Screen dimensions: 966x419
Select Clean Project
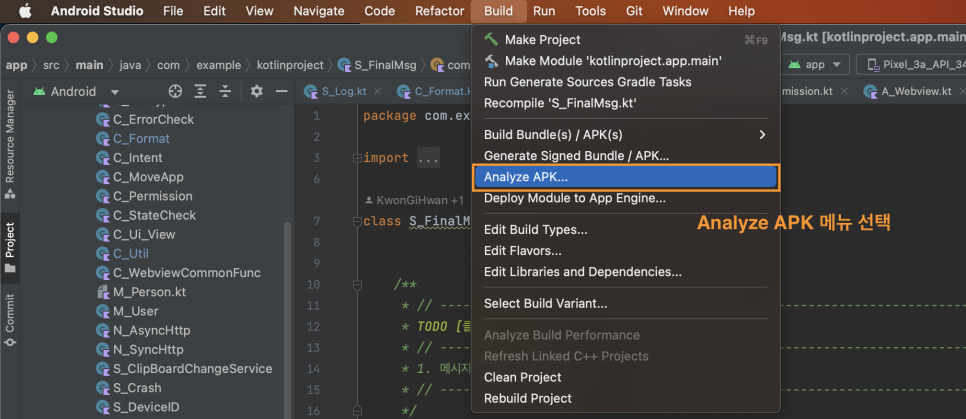pos(626,377)
